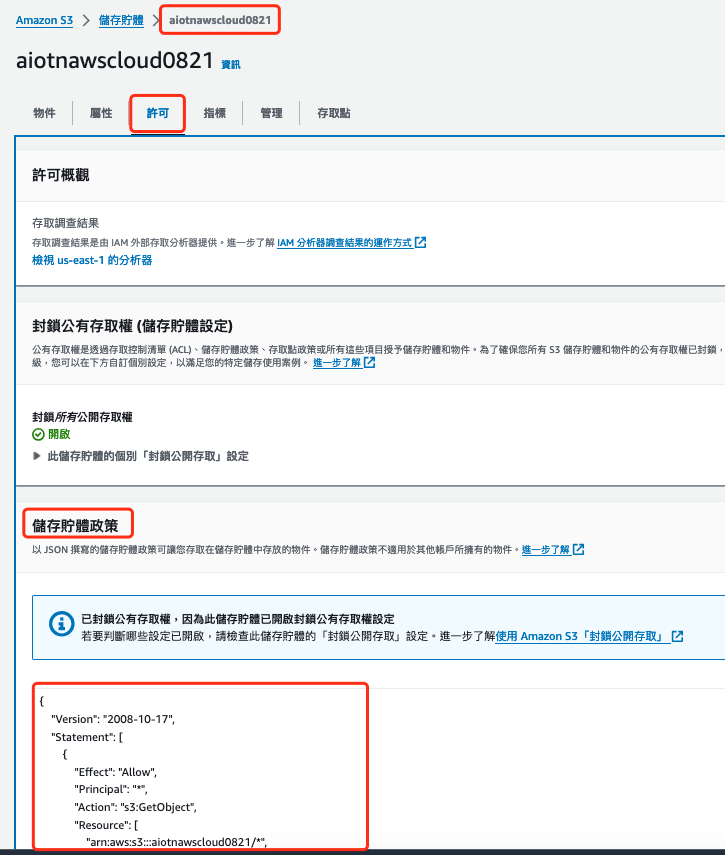Click the aiotnawscloud0821 breadcrumb text

click(x=220, y=20)
